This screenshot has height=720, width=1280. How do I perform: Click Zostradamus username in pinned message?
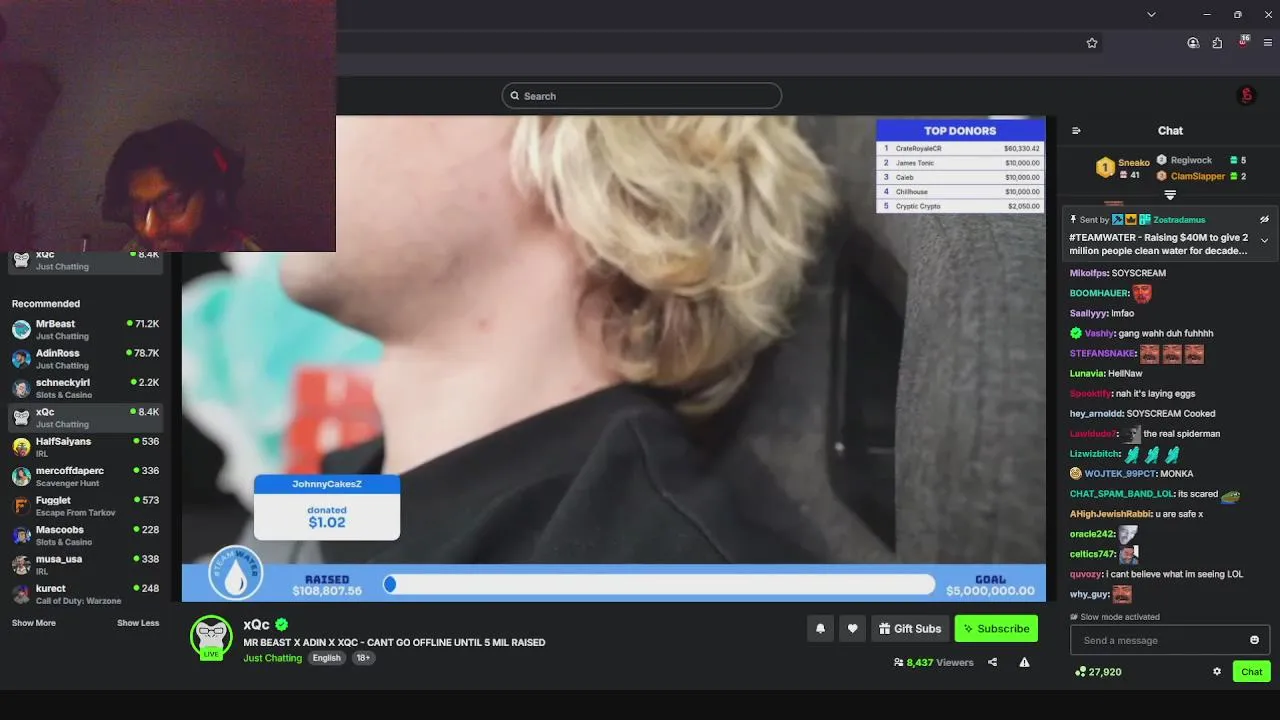(1179, 219)
